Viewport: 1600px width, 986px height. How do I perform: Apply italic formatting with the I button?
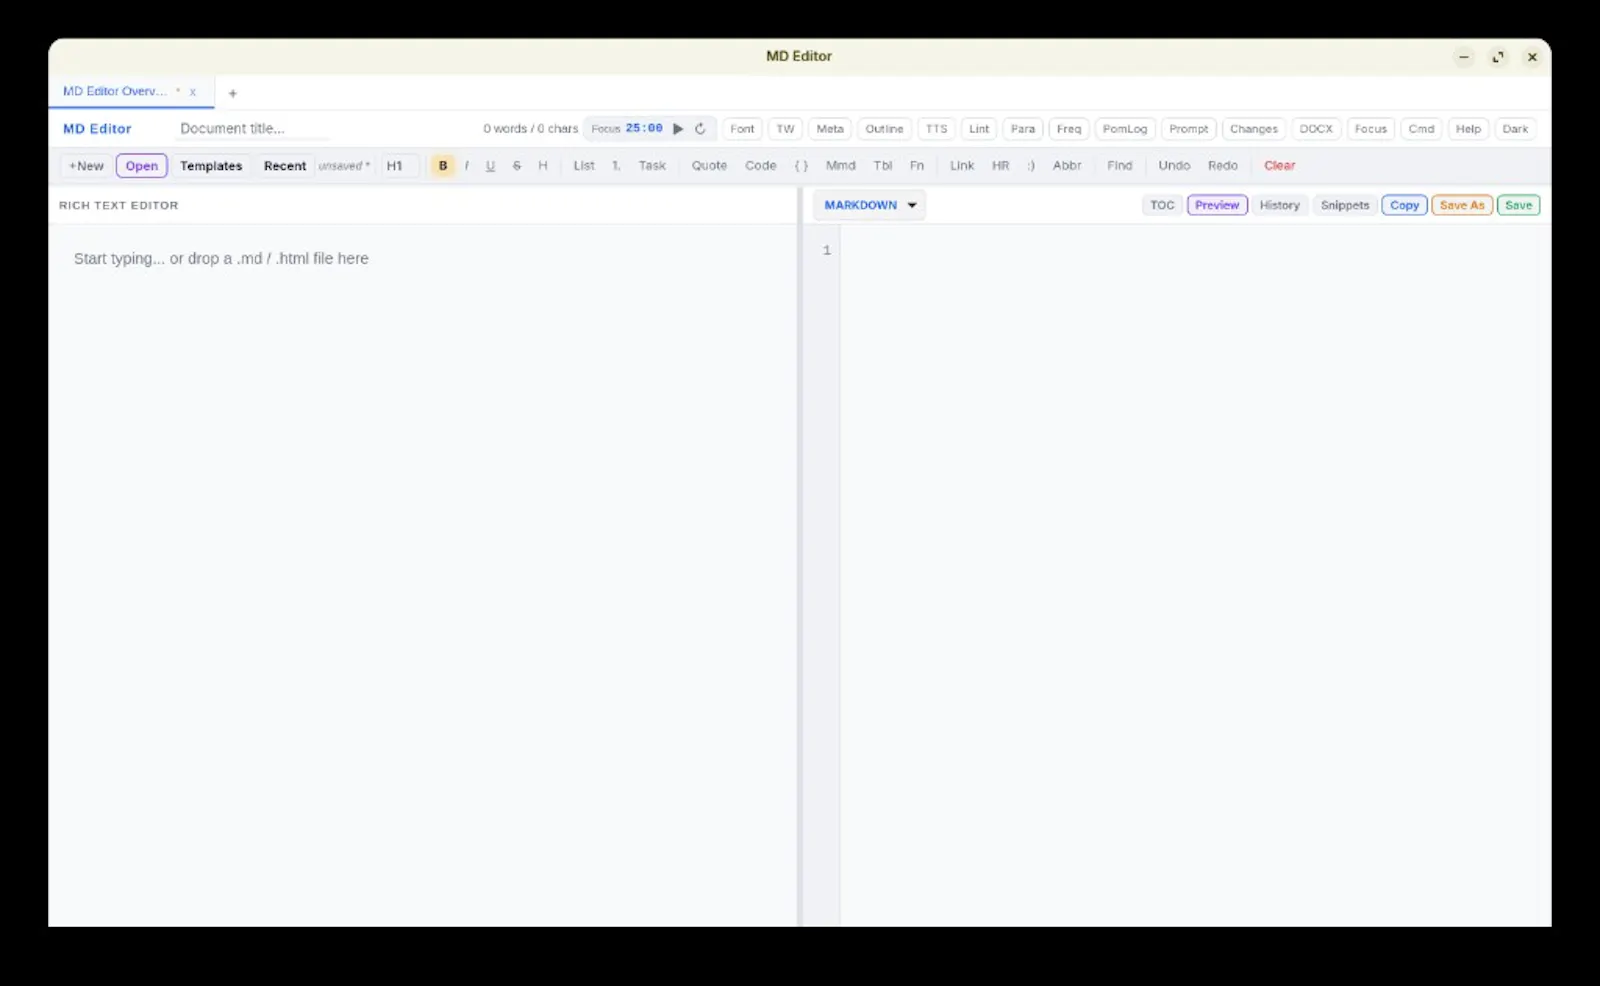tap(467, 166)
